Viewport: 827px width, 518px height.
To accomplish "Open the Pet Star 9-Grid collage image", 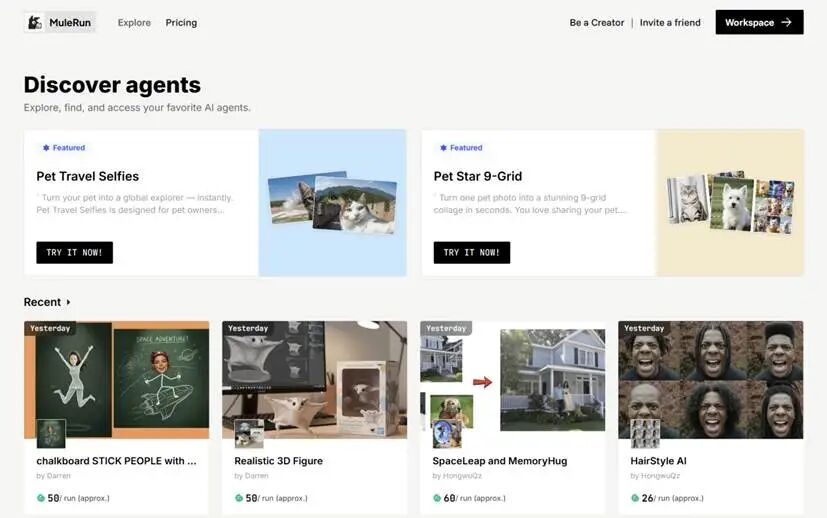I will (x=730, y=203).
